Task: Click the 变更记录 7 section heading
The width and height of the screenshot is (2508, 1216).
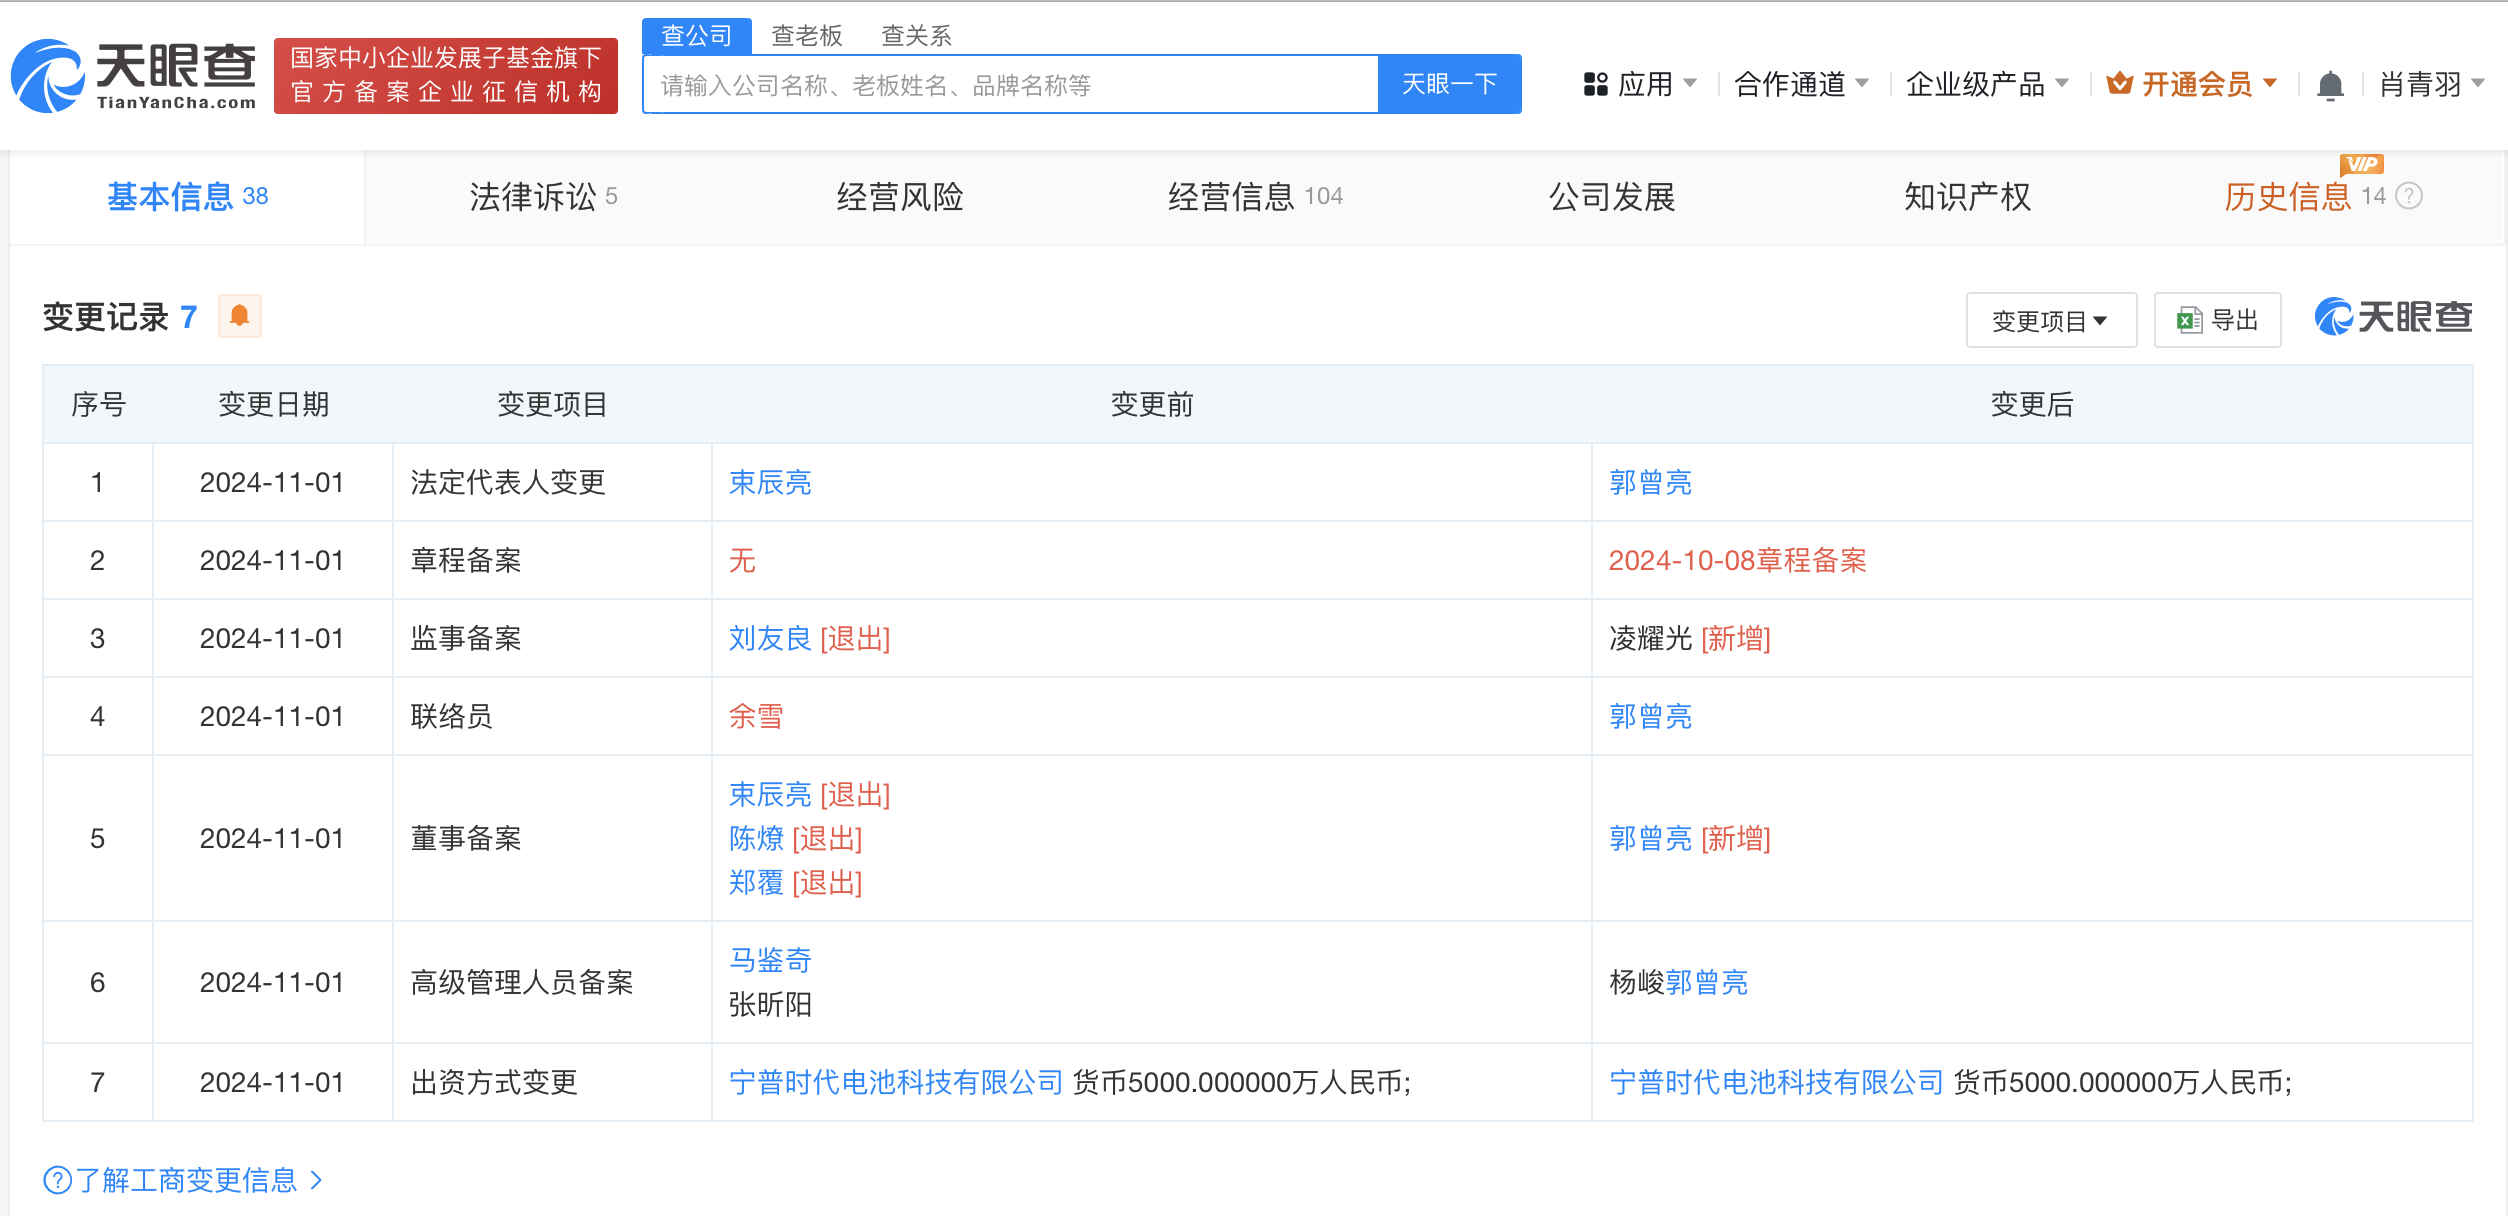Action: [120, 317]
